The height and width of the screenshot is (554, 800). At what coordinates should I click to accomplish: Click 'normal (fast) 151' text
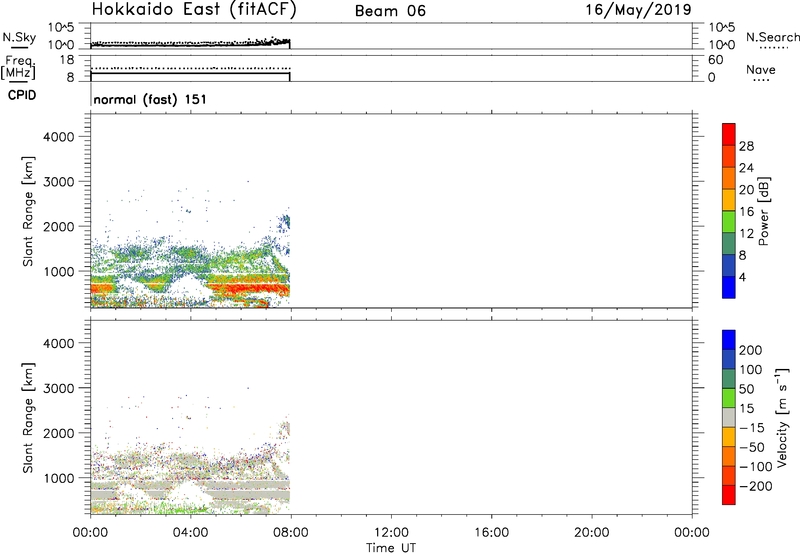tap(150, 99)
